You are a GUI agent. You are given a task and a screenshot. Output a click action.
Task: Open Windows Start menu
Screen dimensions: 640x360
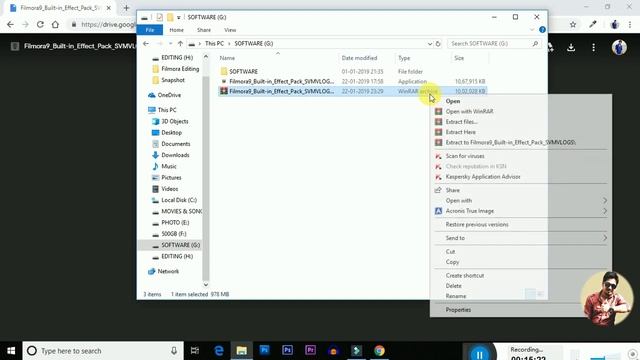[11, 351]
